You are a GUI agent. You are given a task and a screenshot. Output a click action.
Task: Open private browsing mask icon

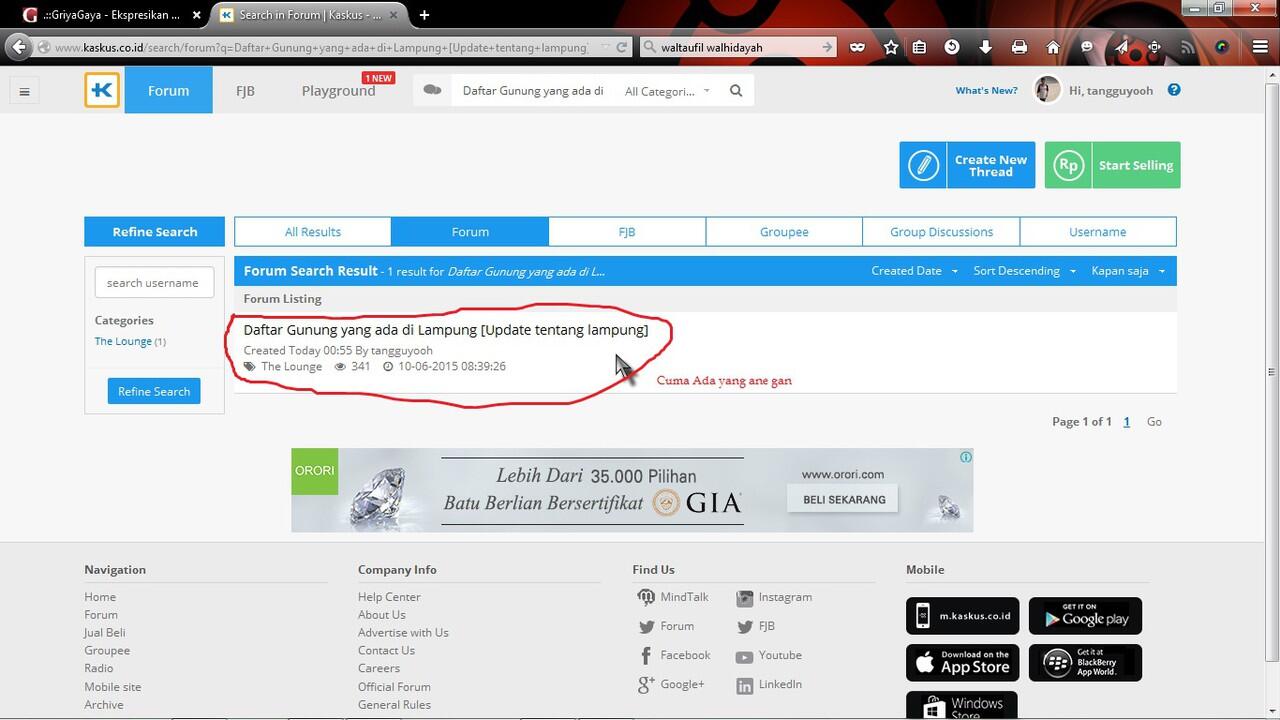point(858,47)
